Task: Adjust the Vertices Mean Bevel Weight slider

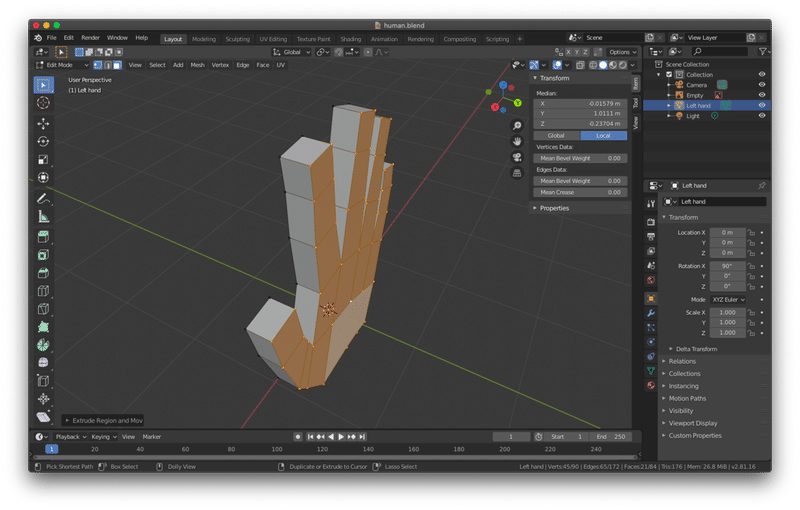Action: coord(581,158)
